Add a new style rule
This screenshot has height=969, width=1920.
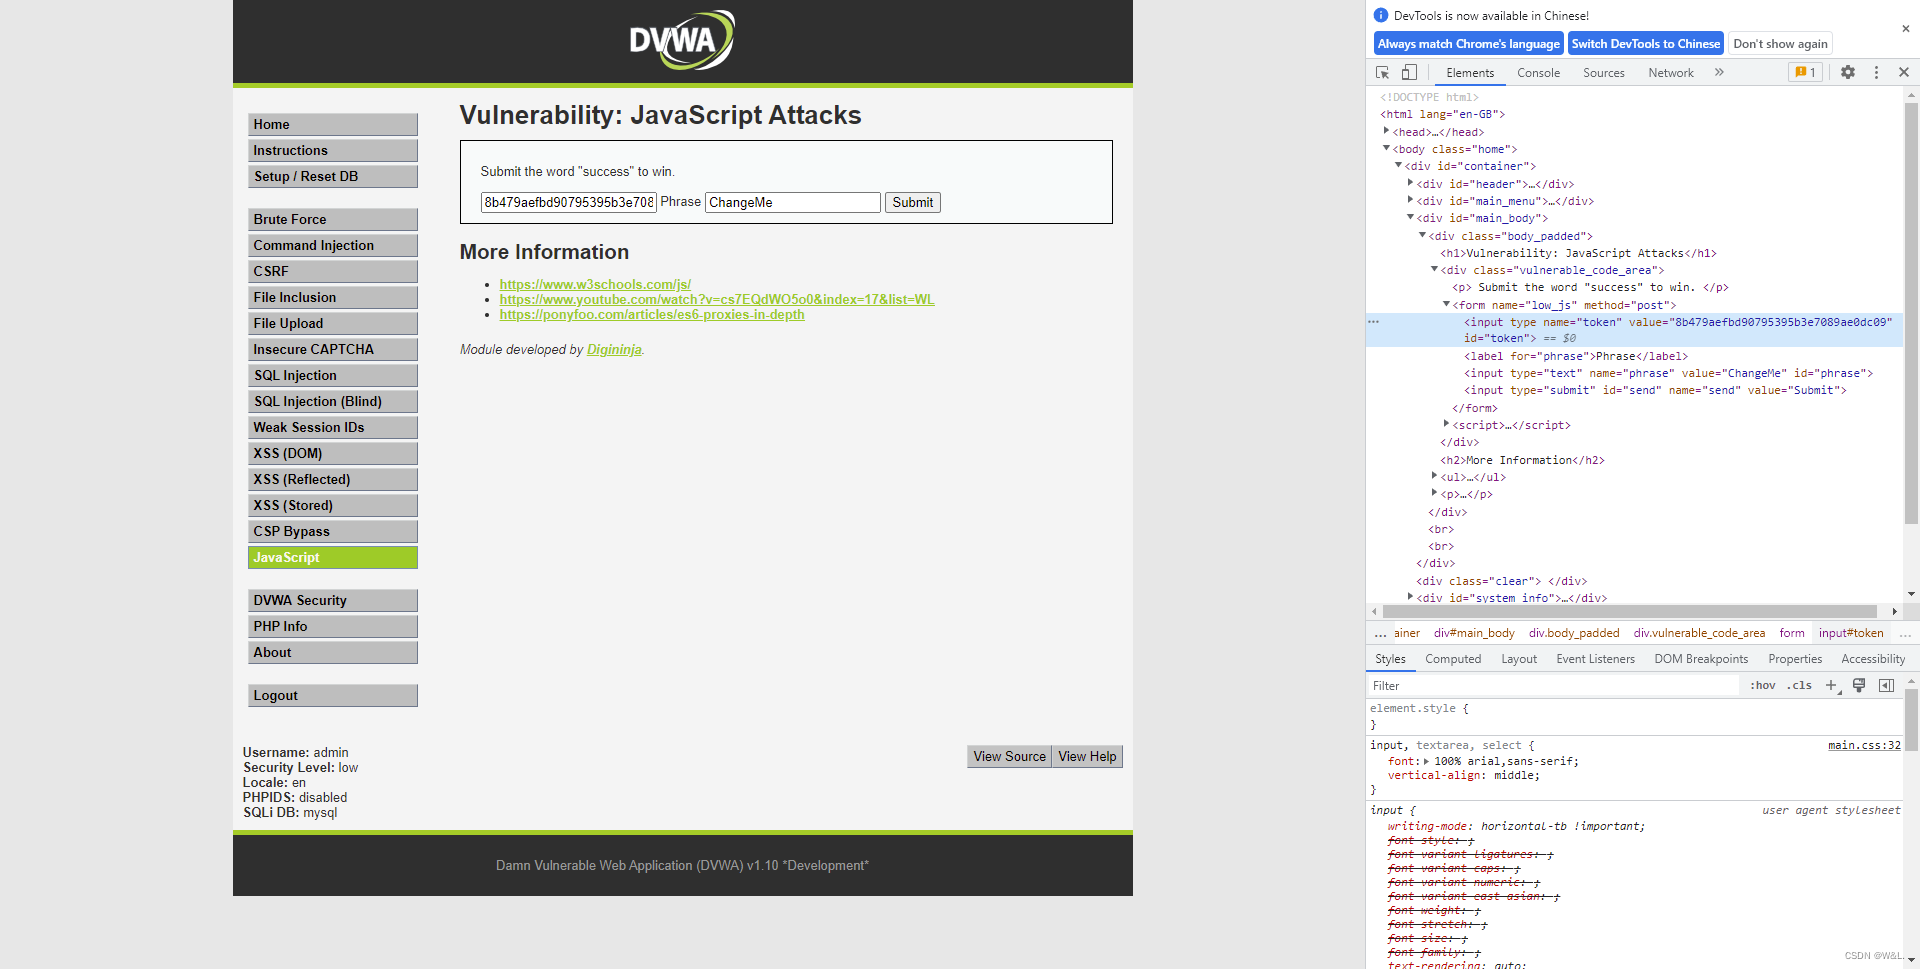click(1832, 685)
